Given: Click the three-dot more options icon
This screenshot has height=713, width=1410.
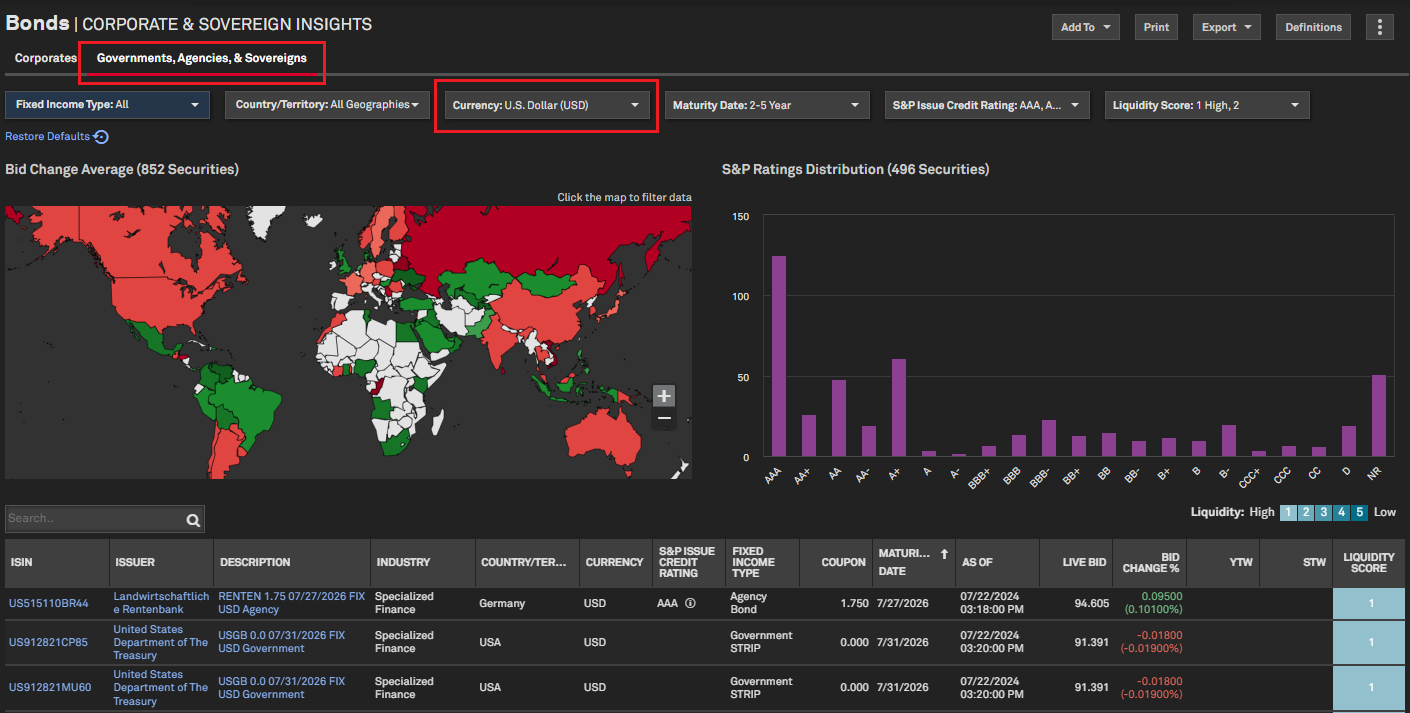Looking at the screenshot, I should tap(1380, 27).
